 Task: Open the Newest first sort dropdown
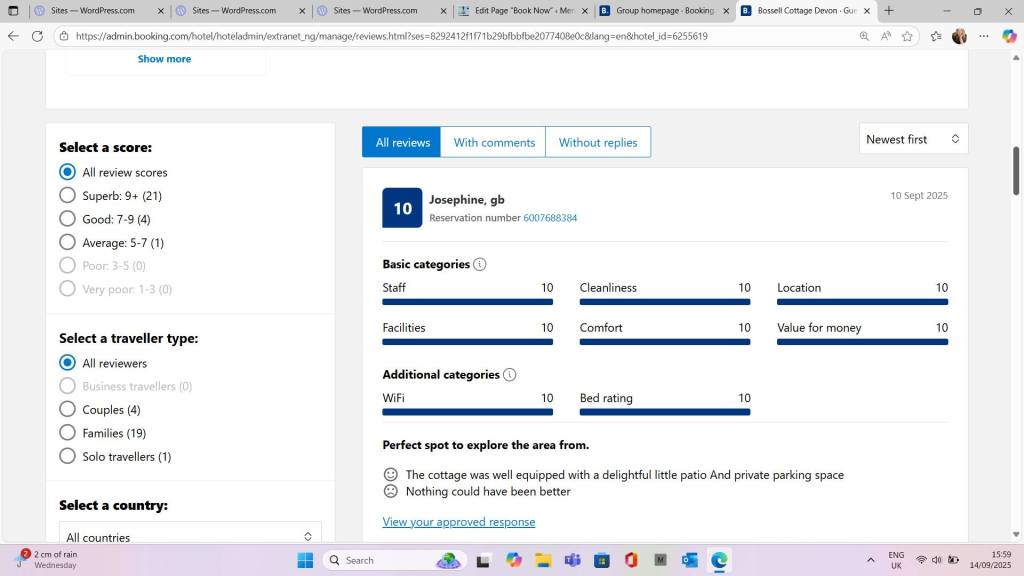click(913, 139)
